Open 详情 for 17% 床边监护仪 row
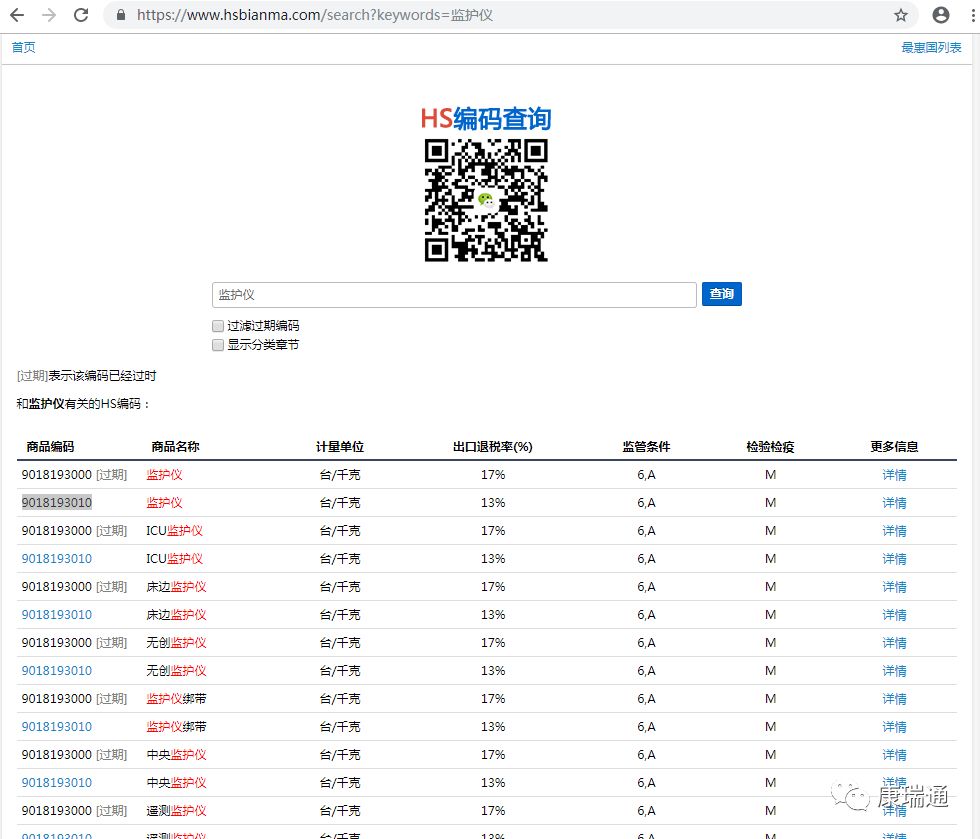 click(894, 587)
